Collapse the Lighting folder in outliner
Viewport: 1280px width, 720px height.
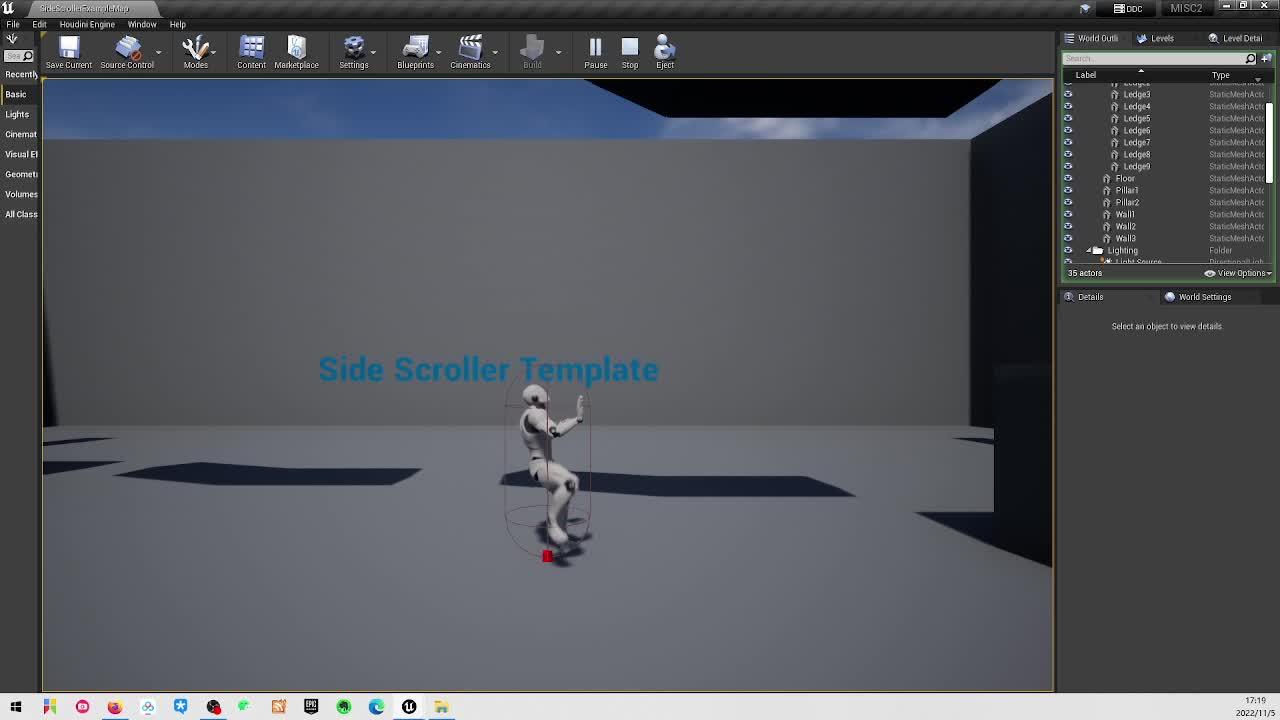pos(1089,251)
